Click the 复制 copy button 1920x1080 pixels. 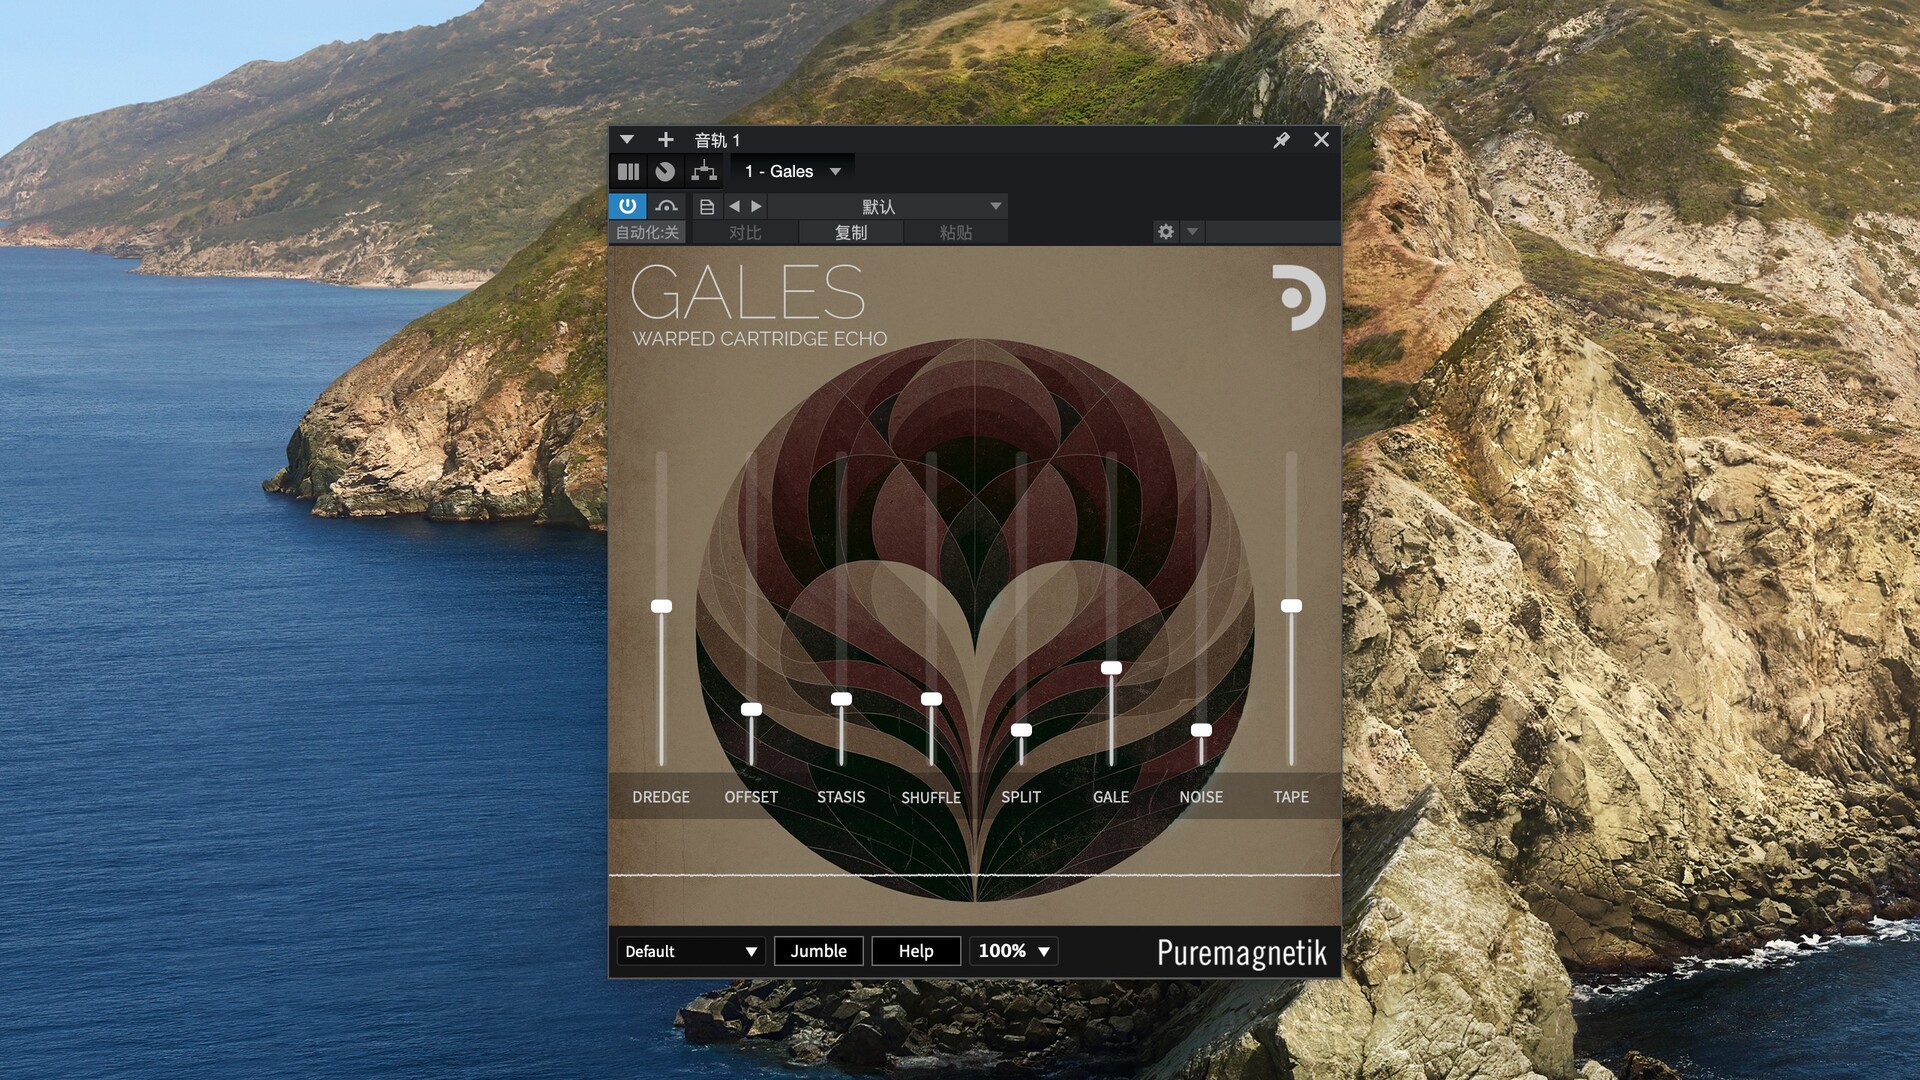pos(851,232)
